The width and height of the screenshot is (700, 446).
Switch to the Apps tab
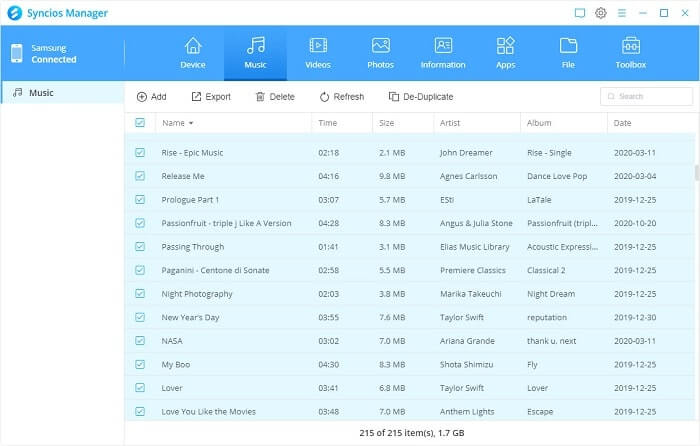pos(505,53)
